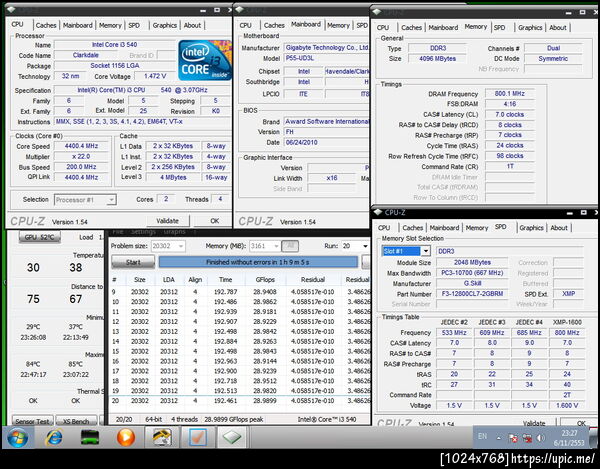The image size is (600, 469).
Task: Click the XMP-1600 column header in Timings Table
Action: tap(567, 322)
